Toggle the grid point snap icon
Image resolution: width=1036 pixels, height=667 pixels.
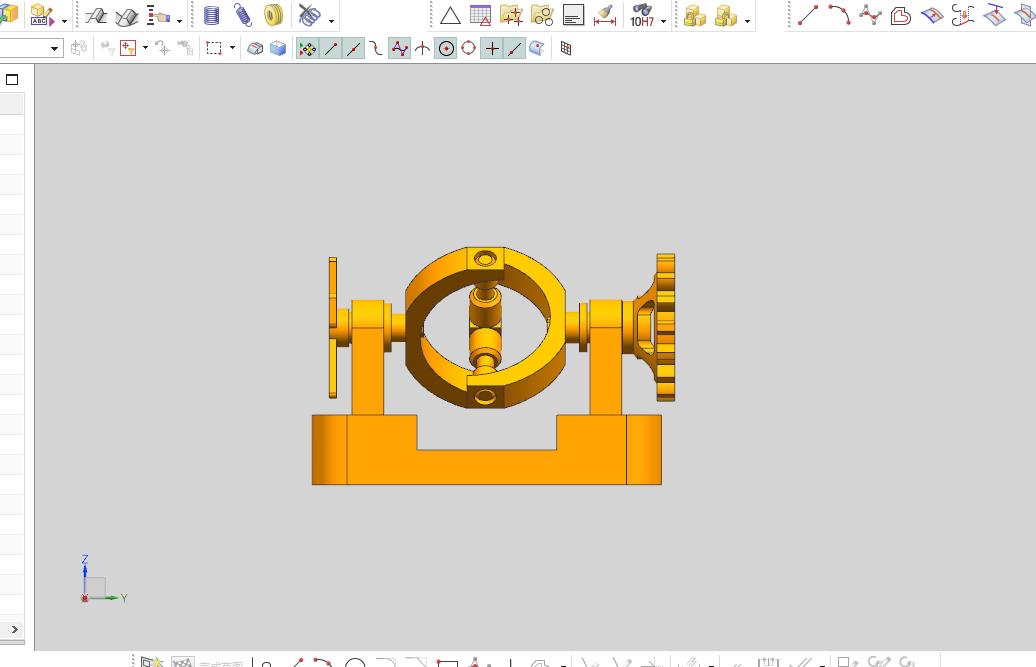[x=566, y=48]
